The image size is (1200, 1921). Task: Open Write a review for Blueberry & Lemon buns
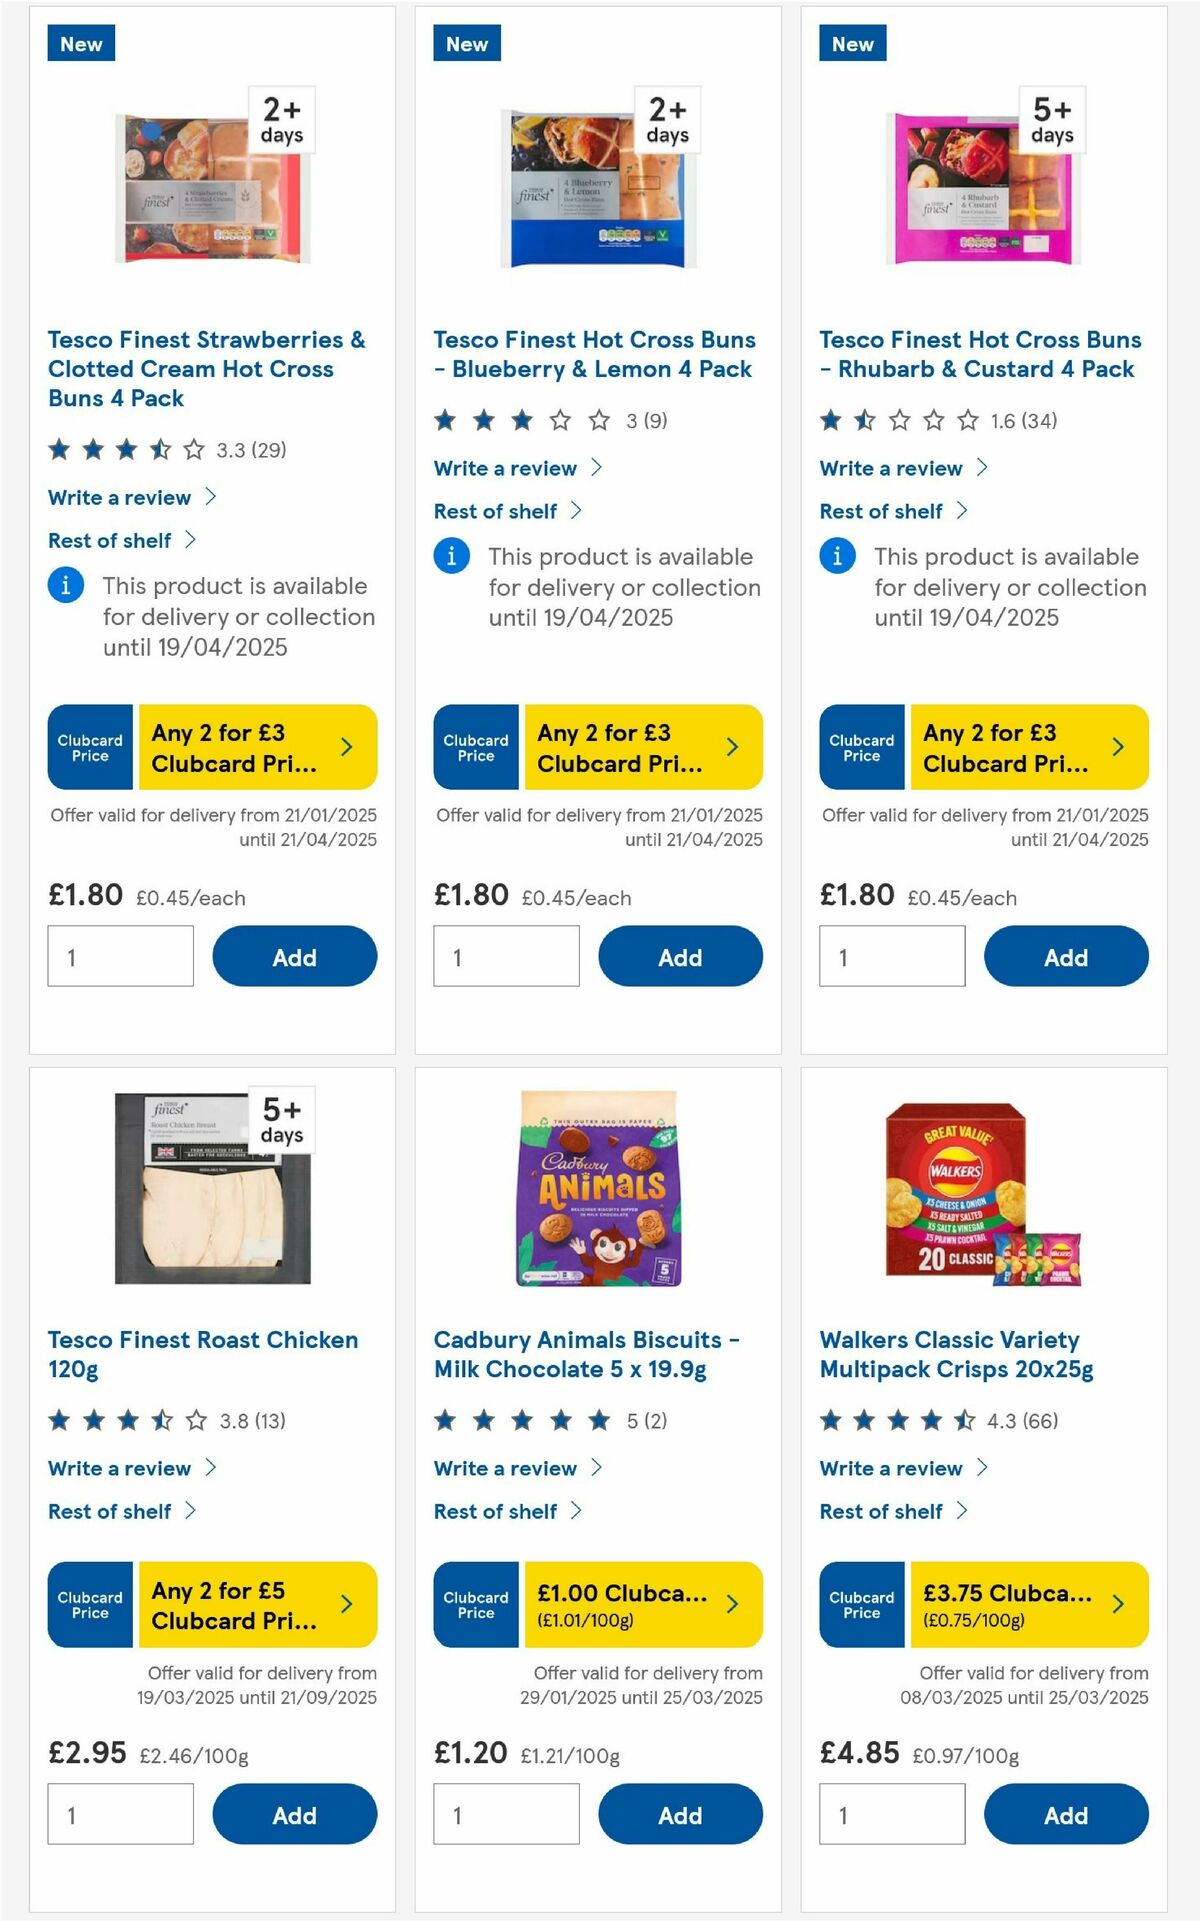coord(504,468)
